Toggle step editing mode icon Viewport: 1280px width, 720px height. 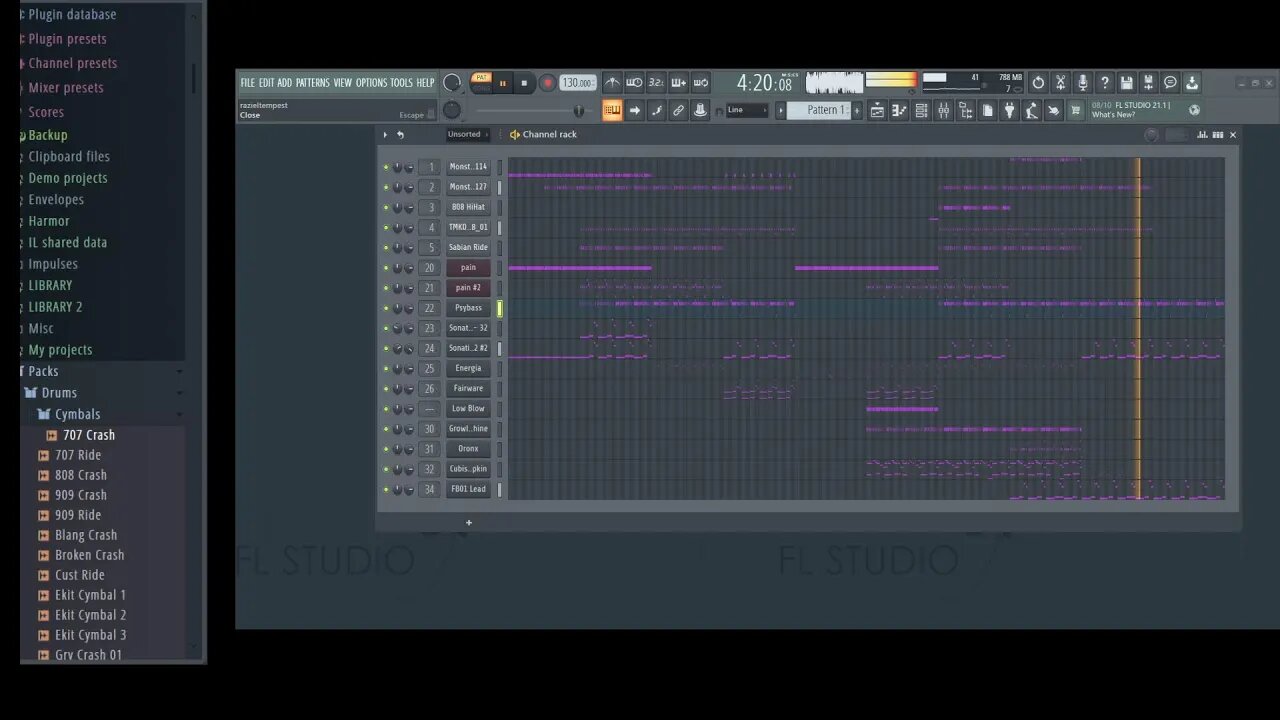click(656, 110)
